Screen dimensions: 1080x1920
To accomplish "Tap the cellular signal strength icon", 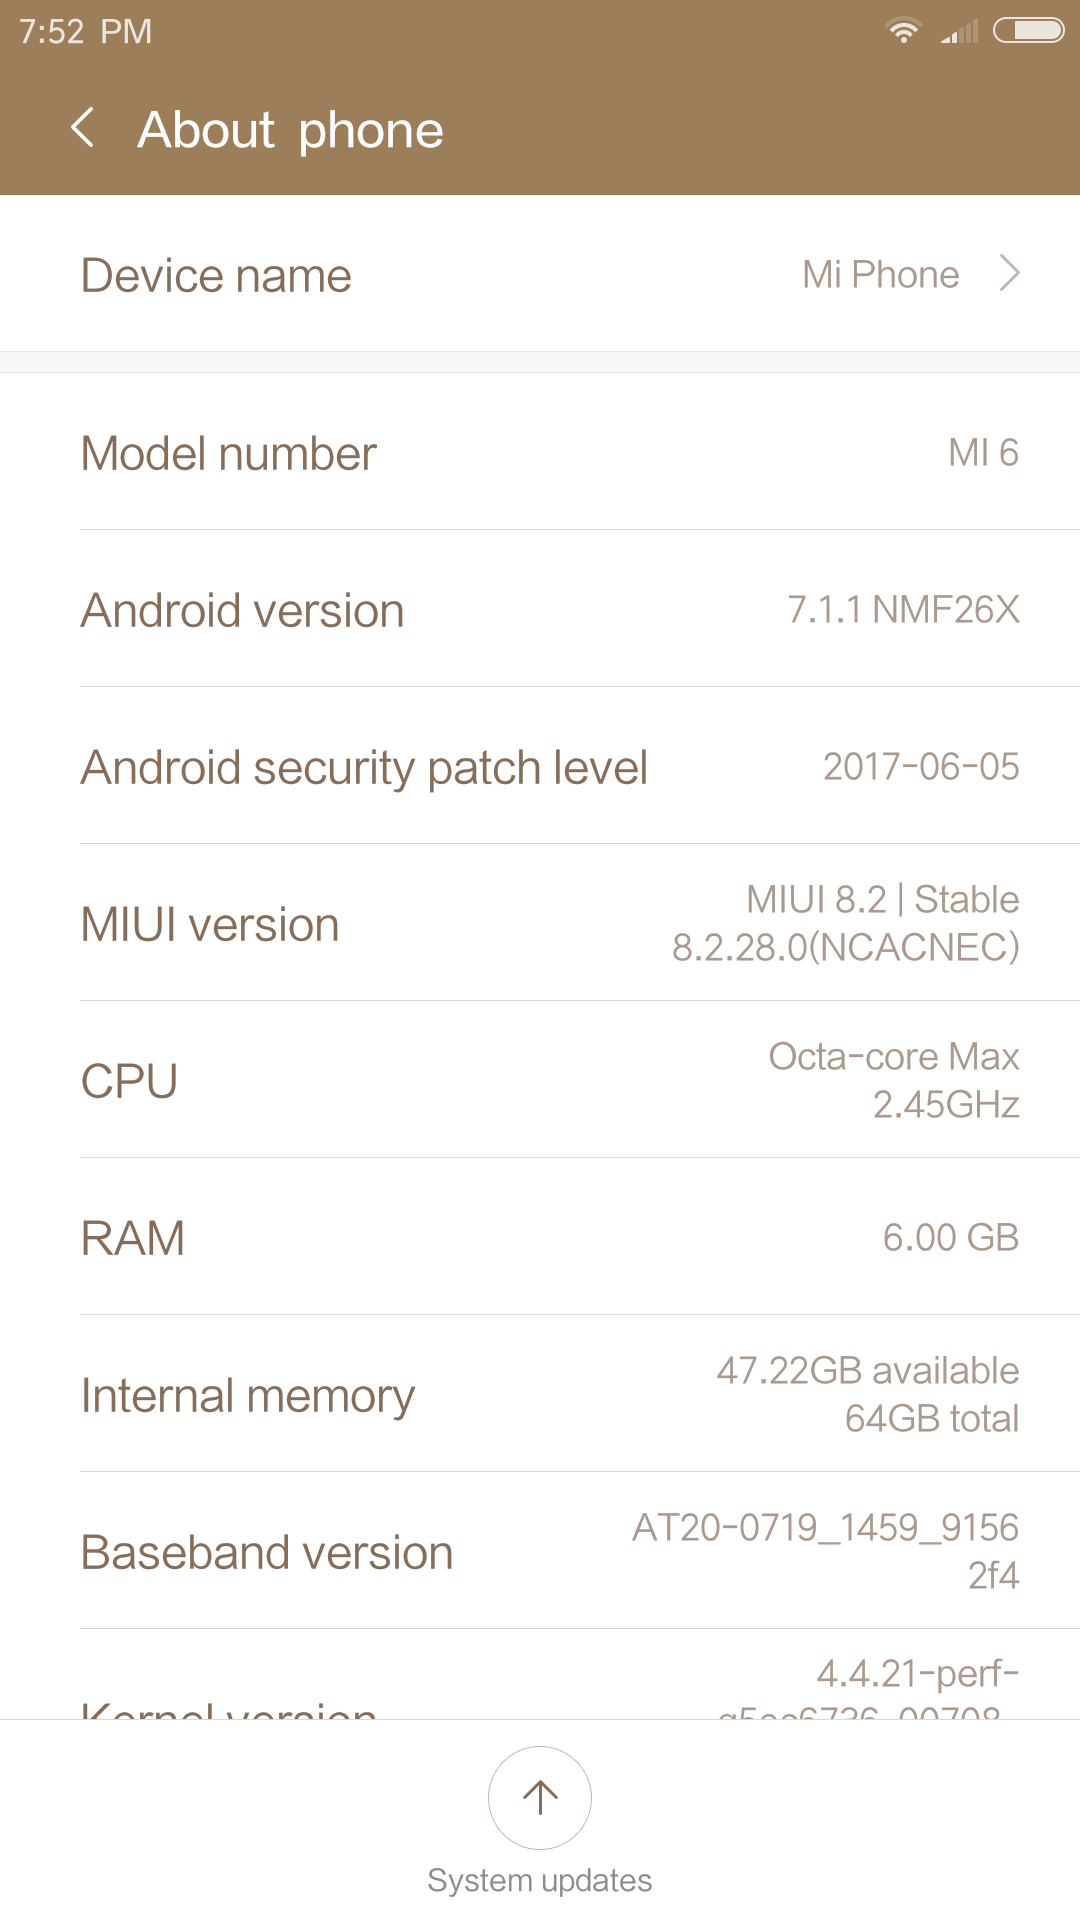I will click(x=959, y=32).
